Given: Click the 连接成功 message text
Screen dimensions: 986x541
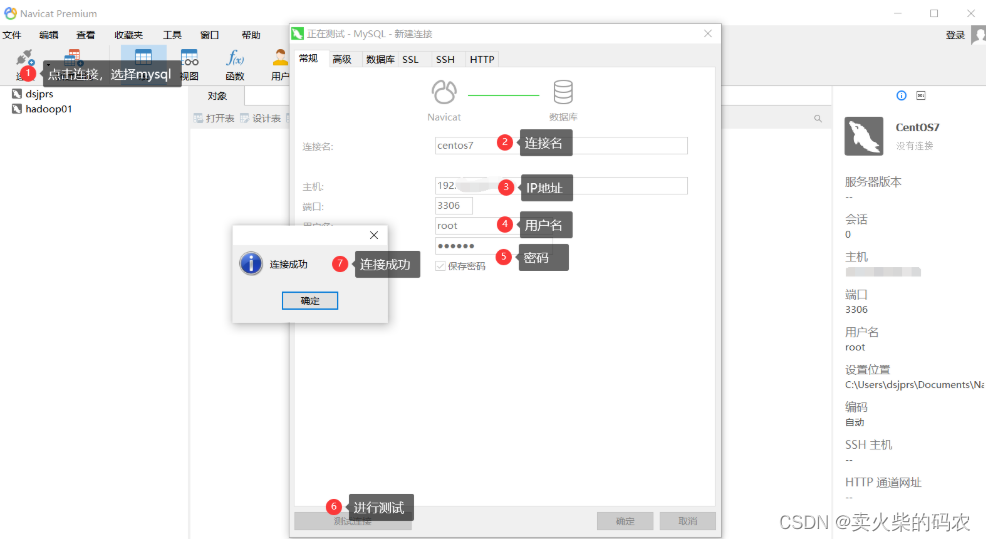Looking at the screenshot, I should pos(289,264).
